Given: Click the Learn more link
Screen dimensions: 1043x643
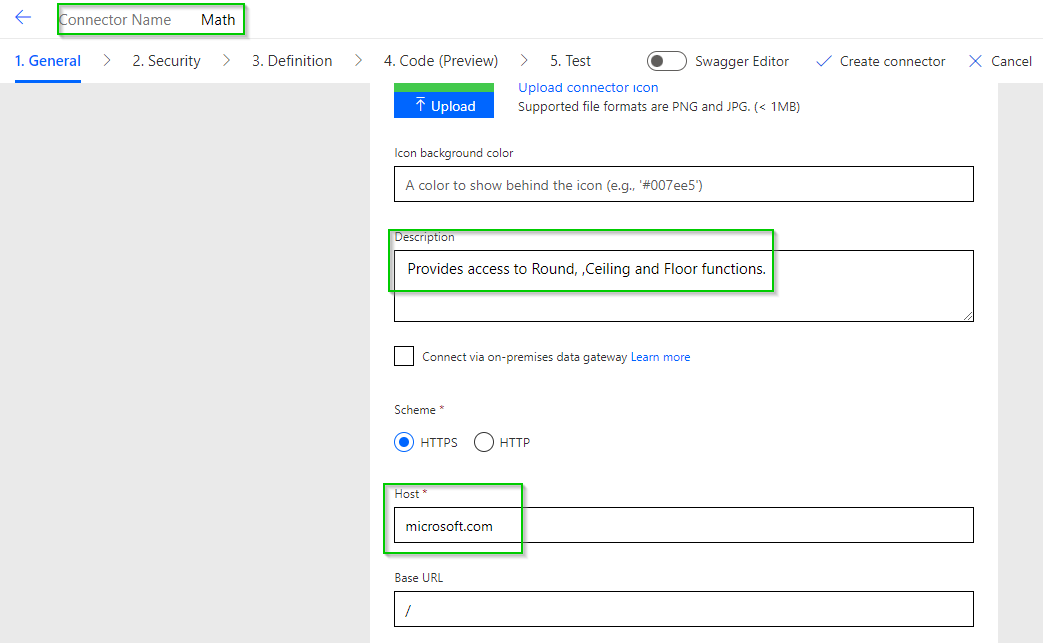Looking at the screenshot, I should point(660,357).
